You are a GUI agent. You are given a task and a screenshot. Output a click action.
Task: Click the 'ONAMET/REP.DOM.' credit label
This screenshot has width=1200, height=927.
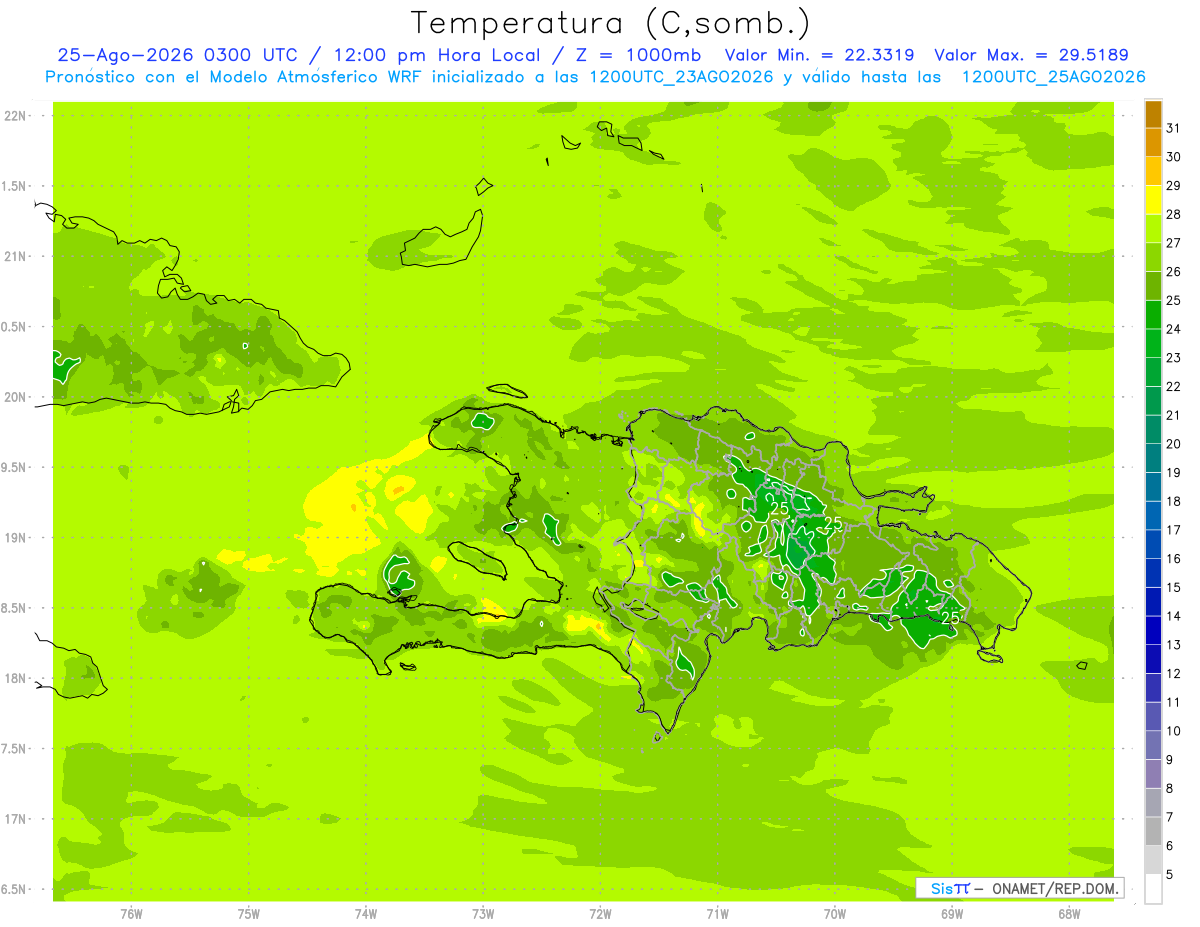click(x=1055, y=888)
